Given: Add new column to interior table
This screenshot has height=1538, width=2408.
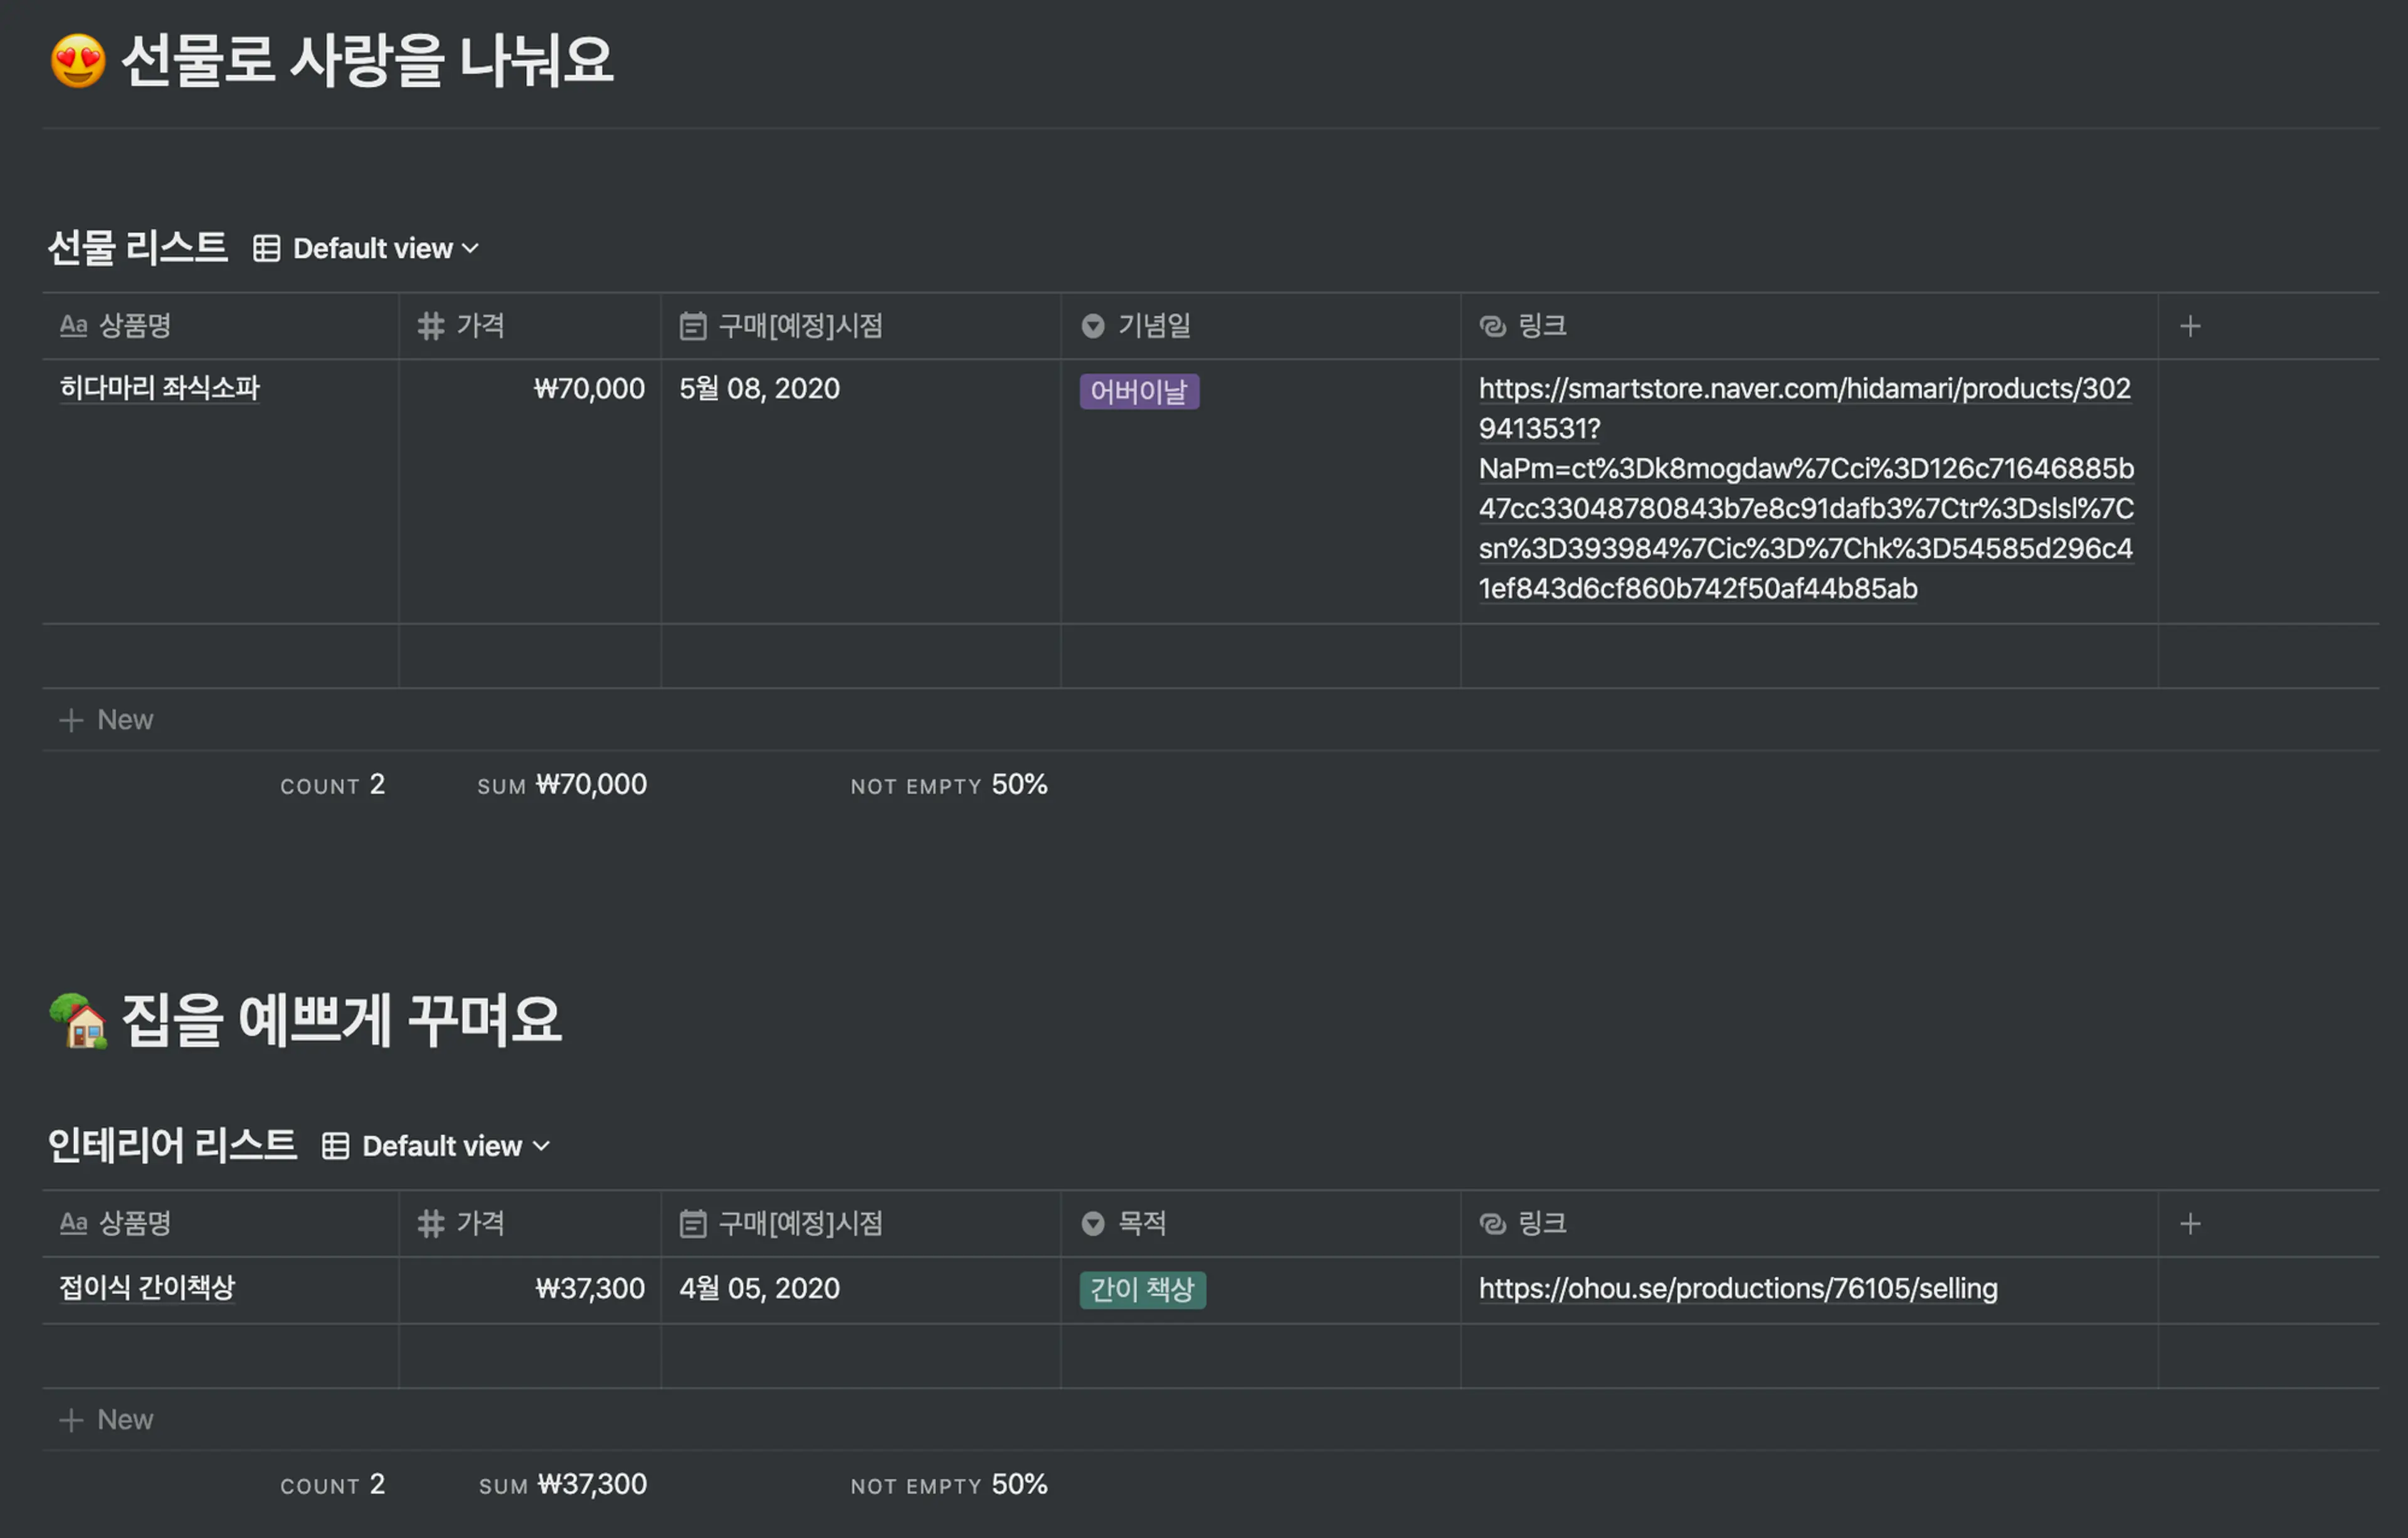Looking at the screenshot, I should click(x=2190, y=1223).
